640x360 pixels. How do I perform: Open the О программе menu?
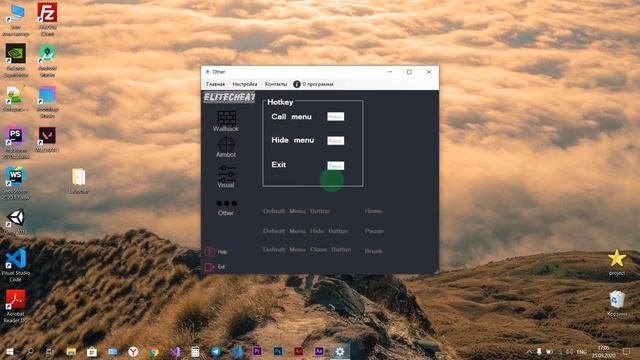click(x=318, y=84)
